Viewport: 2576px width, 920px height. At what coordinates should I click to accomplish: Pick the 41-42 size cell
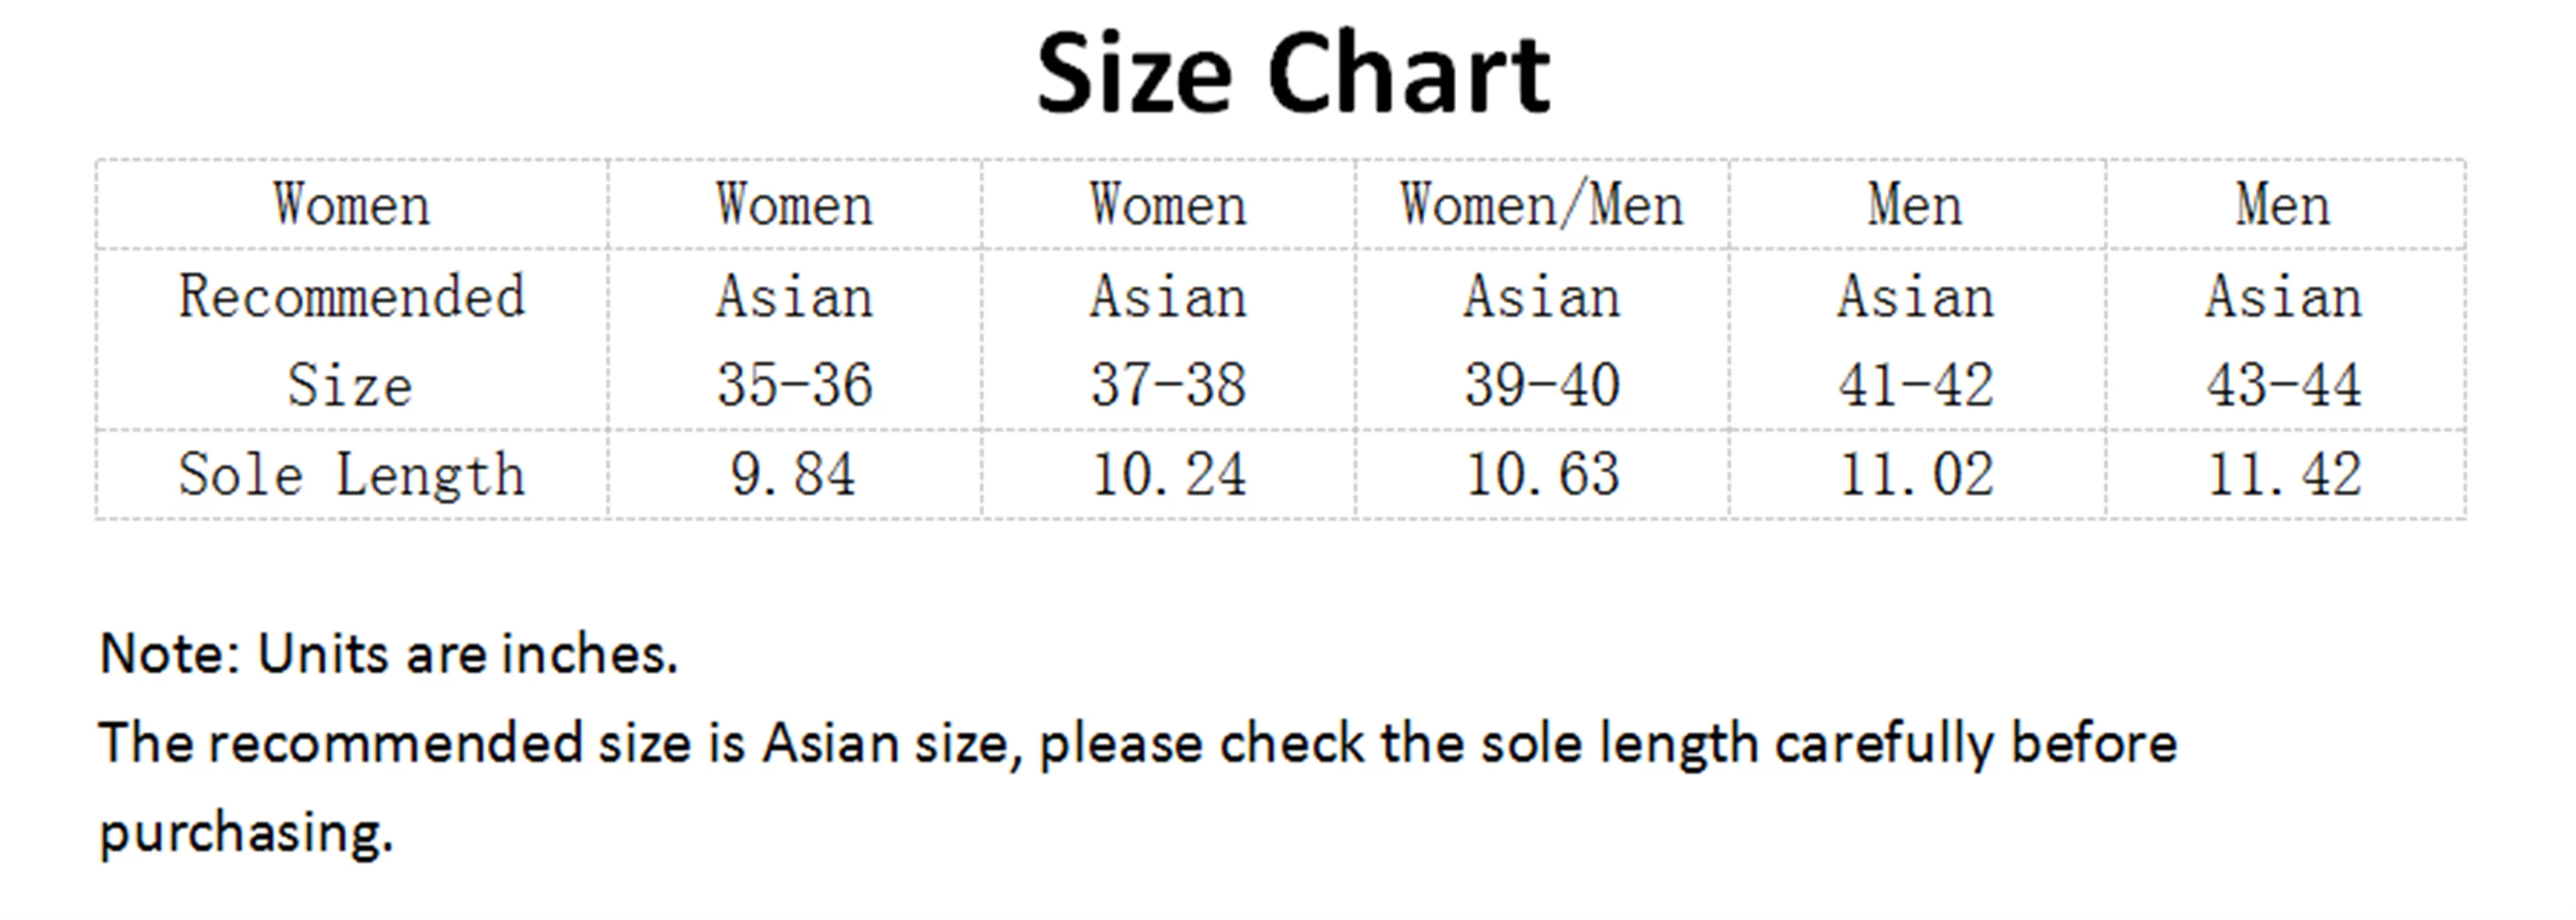(1915, 385)
